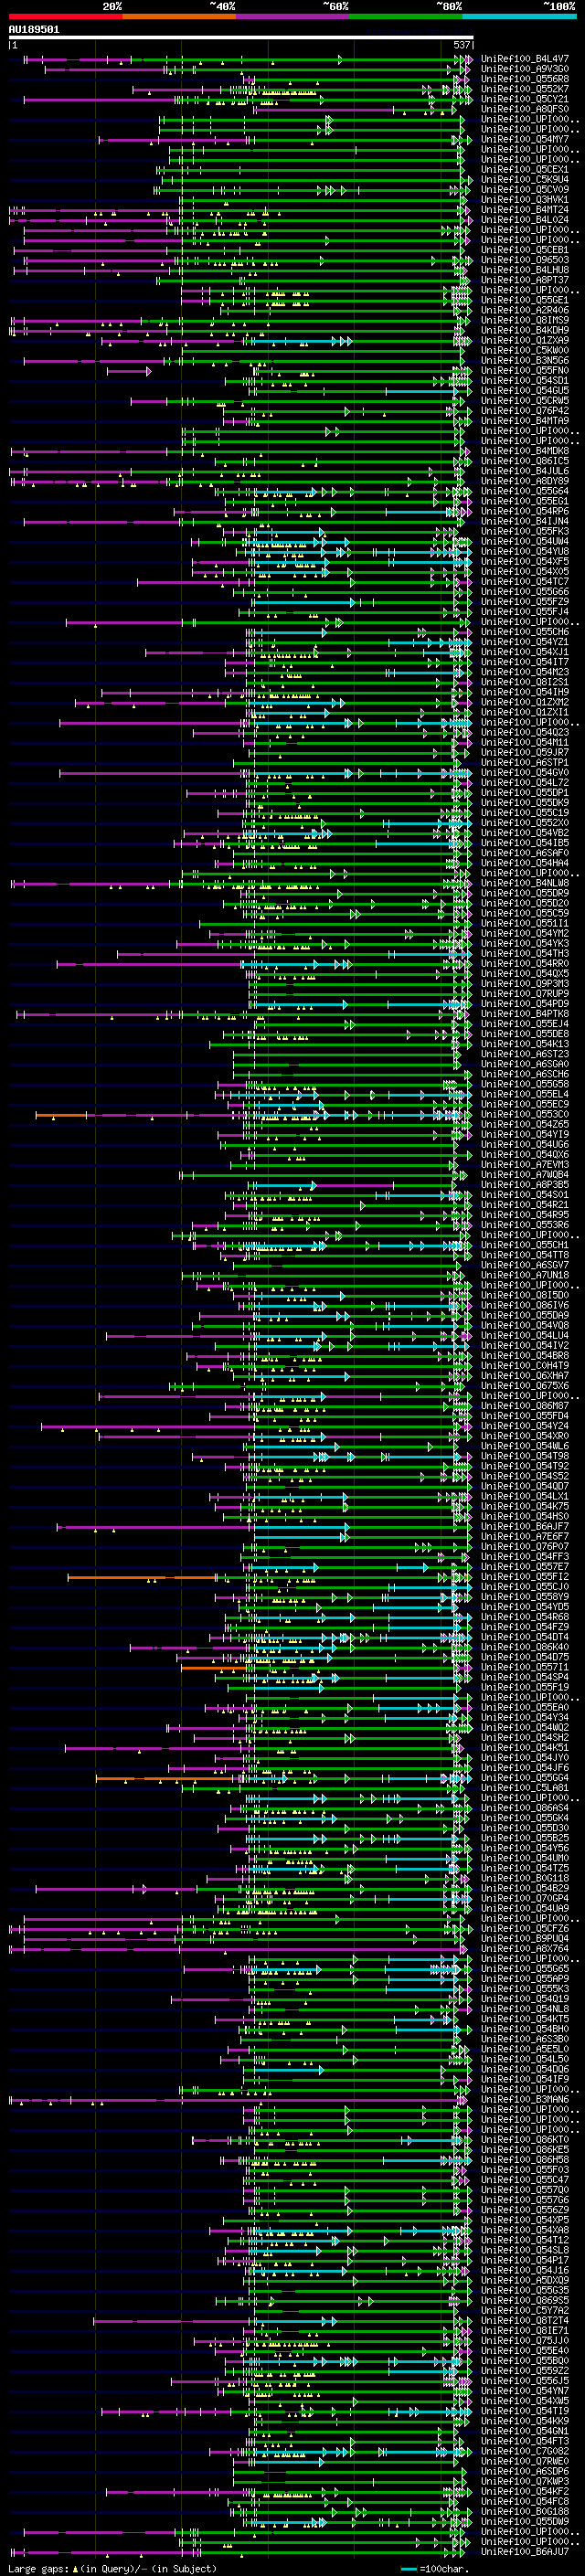The height and width of the screenshot is (2576, 585).
Task: Open UniRef100_Q76P42 entry
Action: 525,411
